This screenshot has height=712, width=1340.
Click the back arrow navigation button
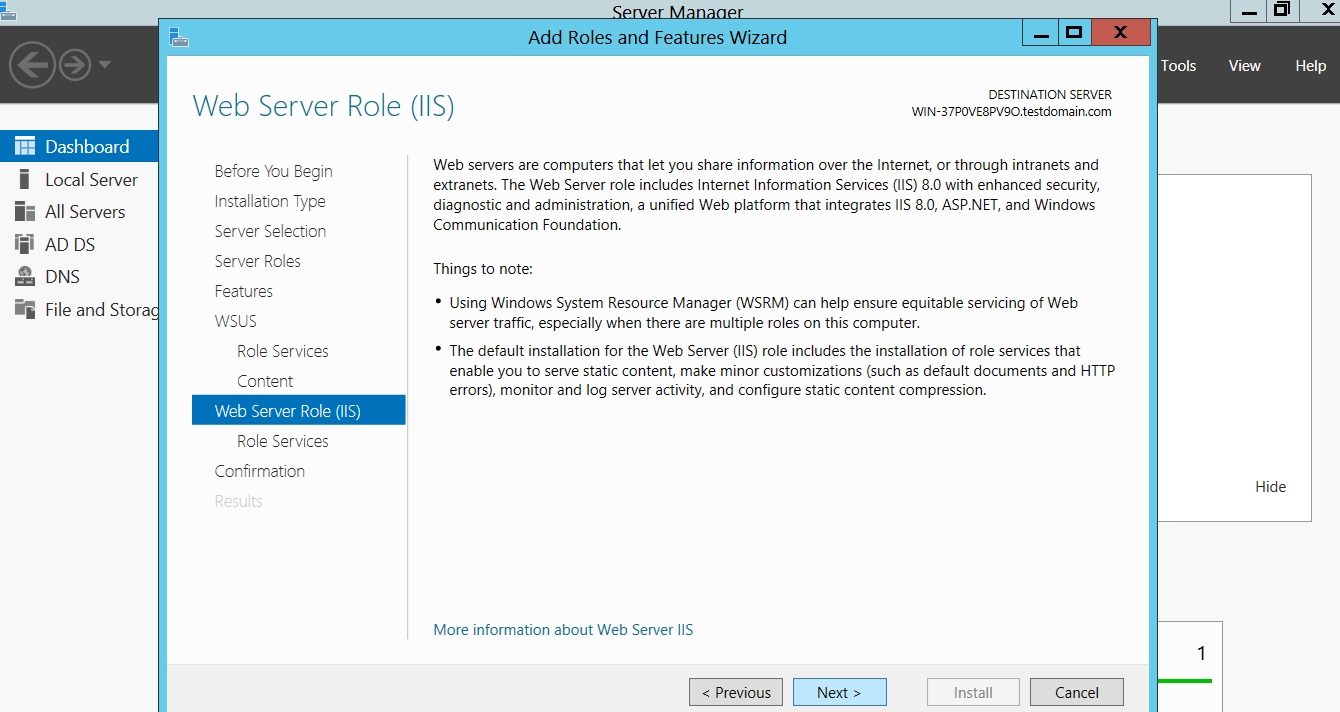[x=32, y=66]
